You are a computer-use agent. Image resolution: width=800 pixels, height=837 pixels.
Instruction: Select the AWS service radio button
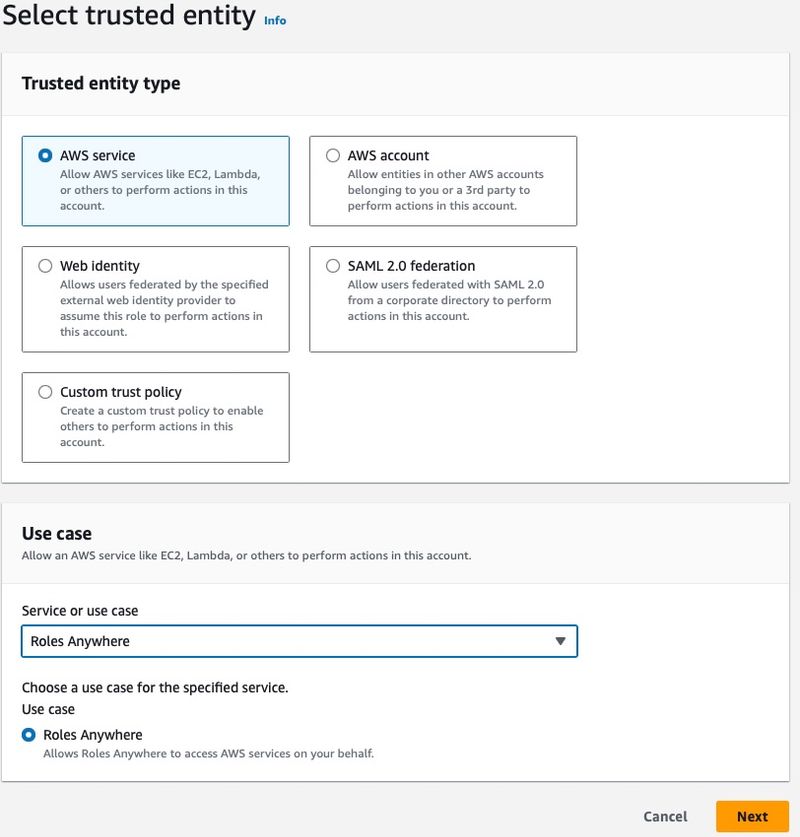(x=45, y=156)
